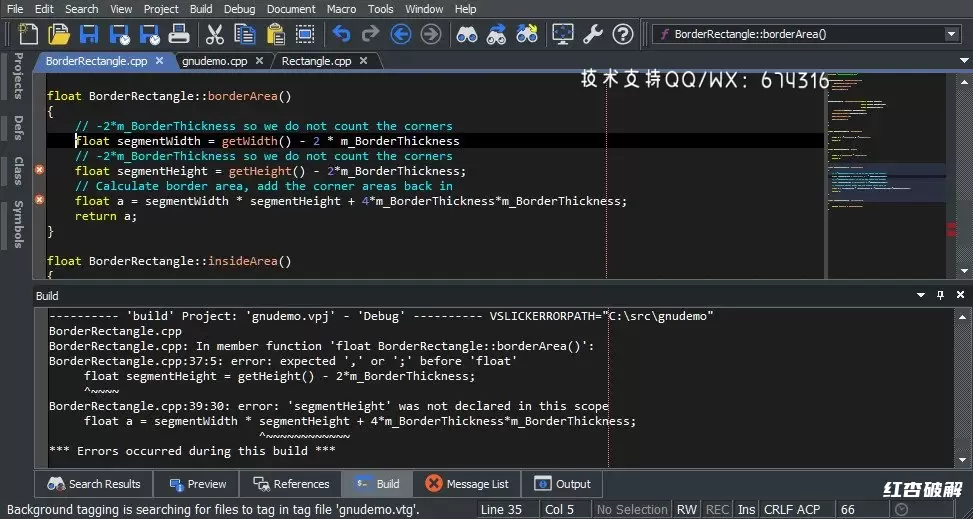This screenshot has width=973, height=519.
Task: Open the Output tab
Action: 562,484
